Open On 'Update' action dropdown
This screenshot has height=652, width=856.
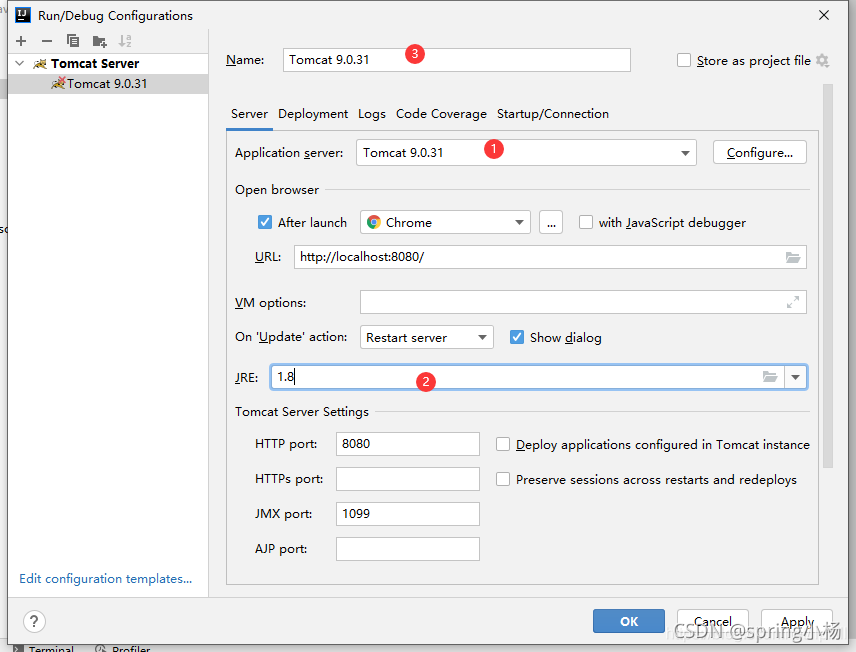(x=482, y=337)
